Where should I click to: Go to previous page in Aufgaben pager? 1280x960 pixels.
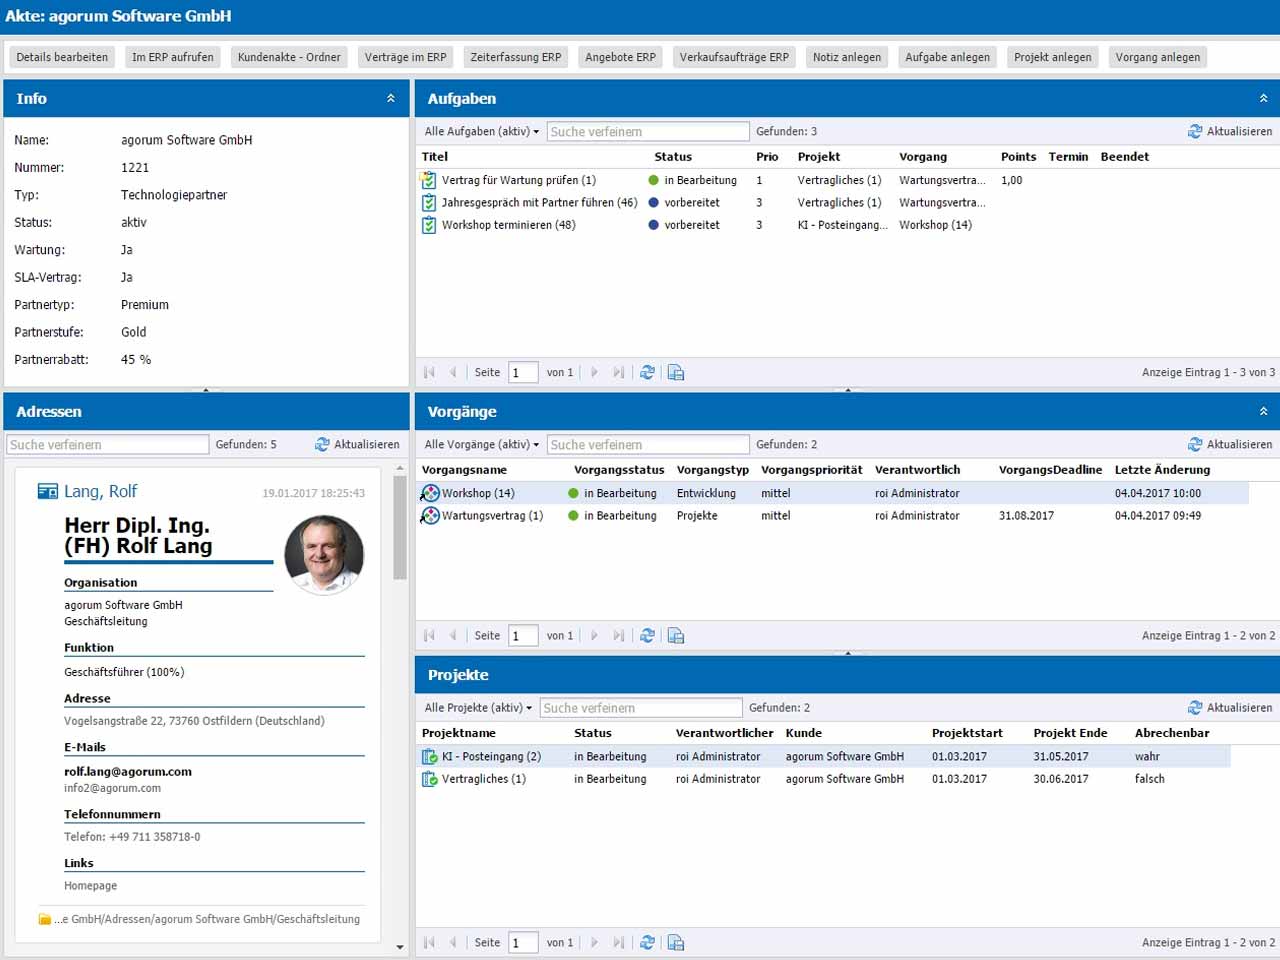(453, 372)
